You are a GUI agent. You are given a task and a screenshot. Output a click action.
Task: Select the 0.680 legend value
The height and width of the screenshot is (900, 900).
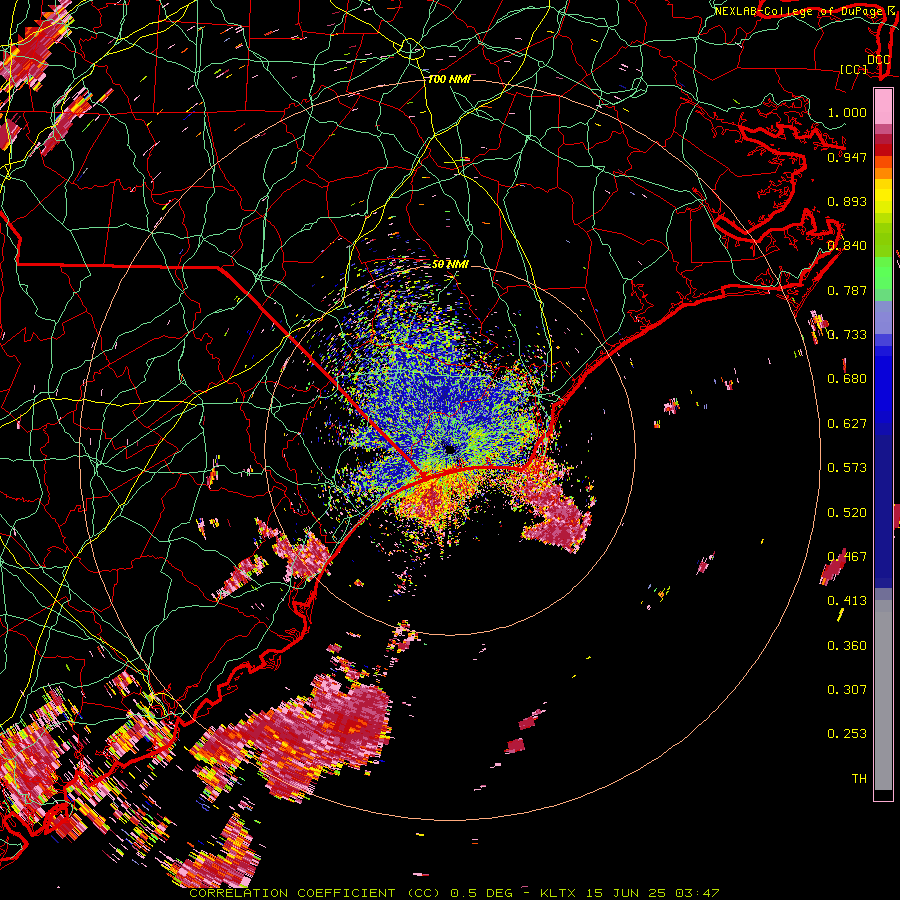coord(847,379)
